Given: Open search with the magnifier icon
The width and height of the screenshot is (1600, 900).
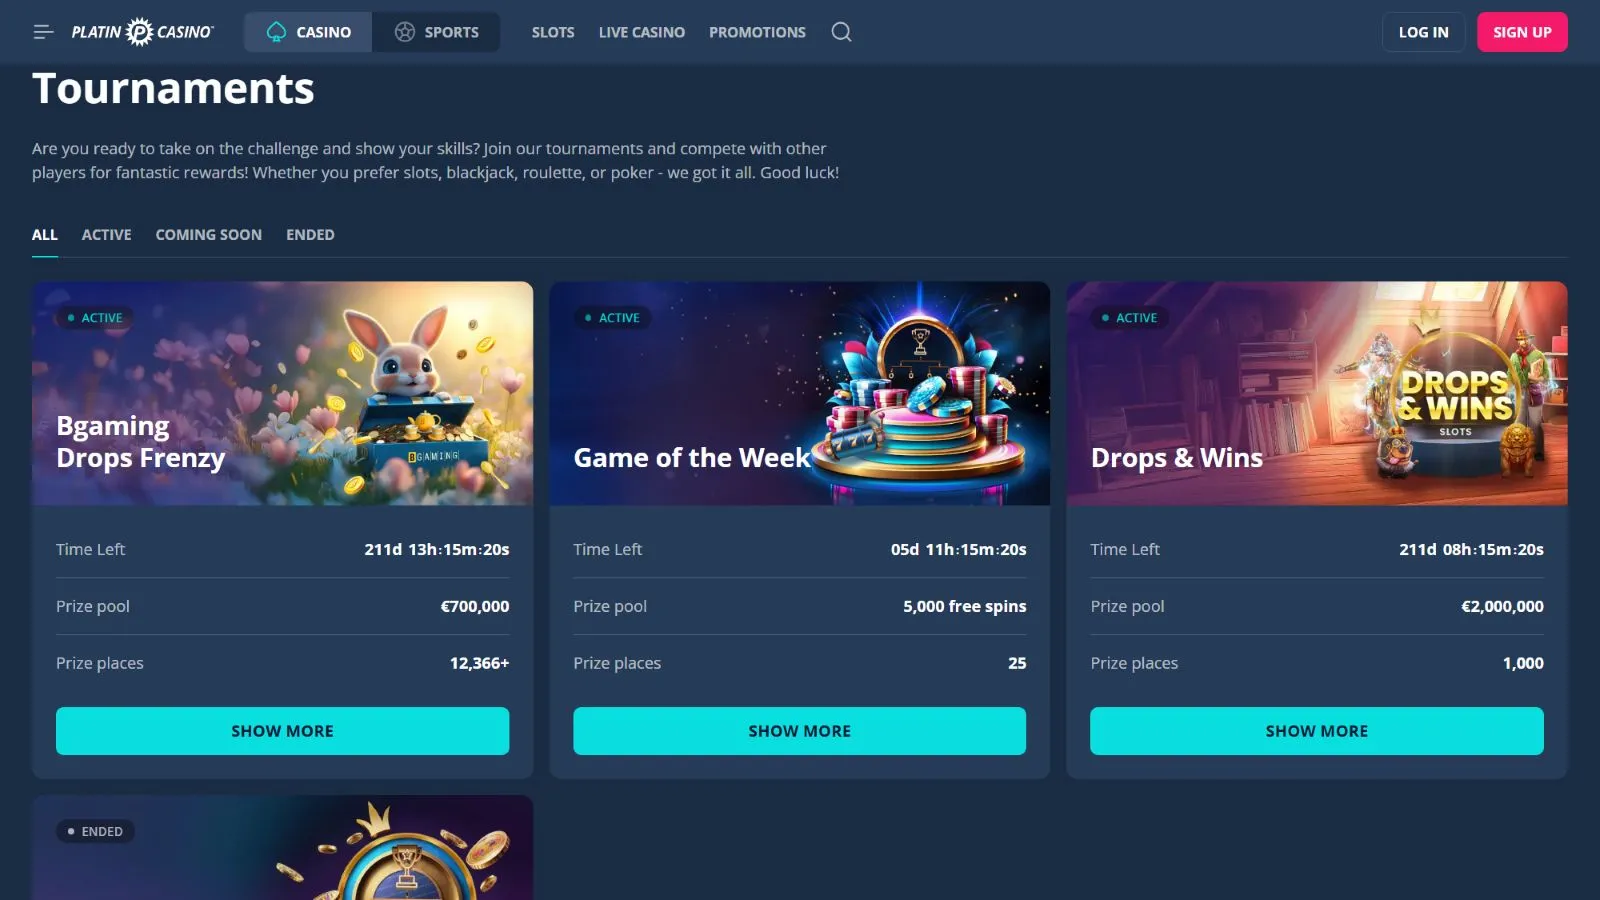Looking at the screenshot, I should click(842, 32).
